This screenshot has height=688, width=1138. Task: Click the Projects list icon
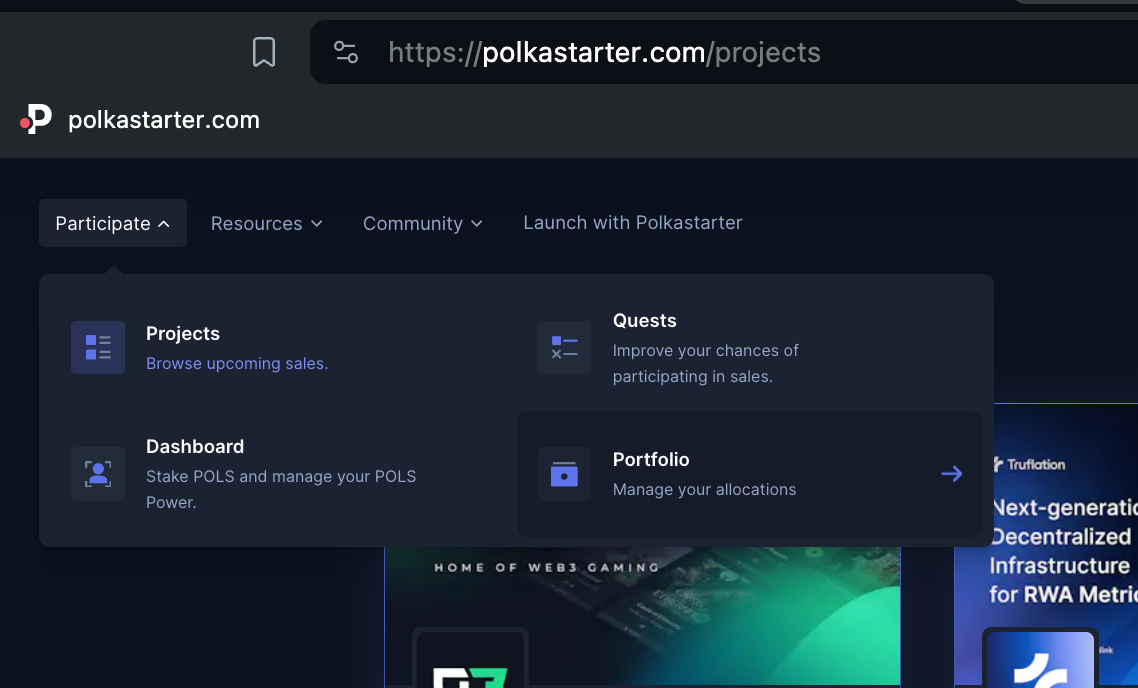click(98, 348)
